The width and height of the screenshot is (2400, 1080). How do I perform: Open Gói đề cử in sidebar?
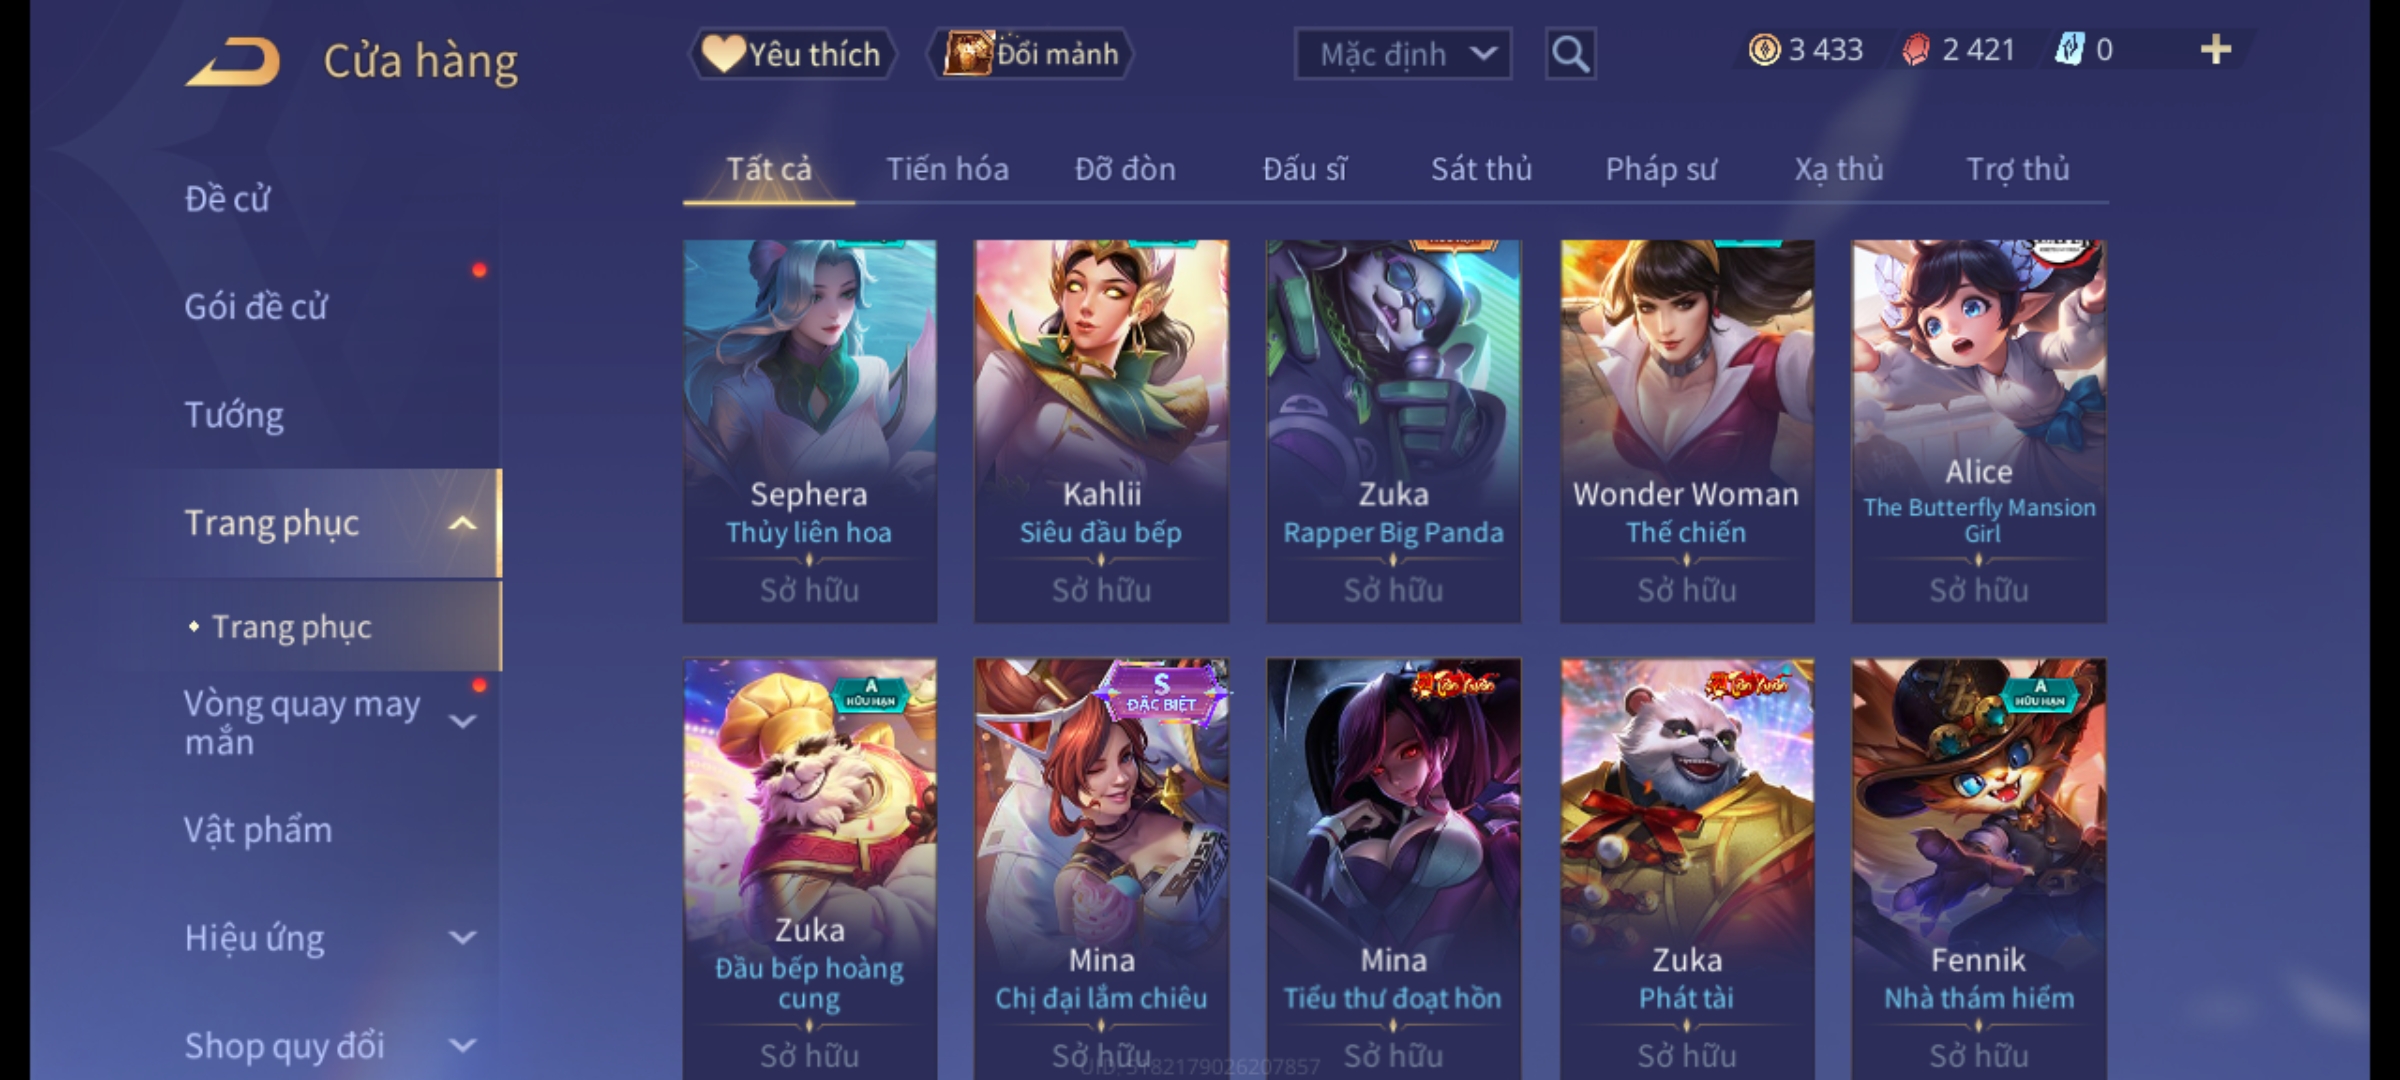(256, 307)
